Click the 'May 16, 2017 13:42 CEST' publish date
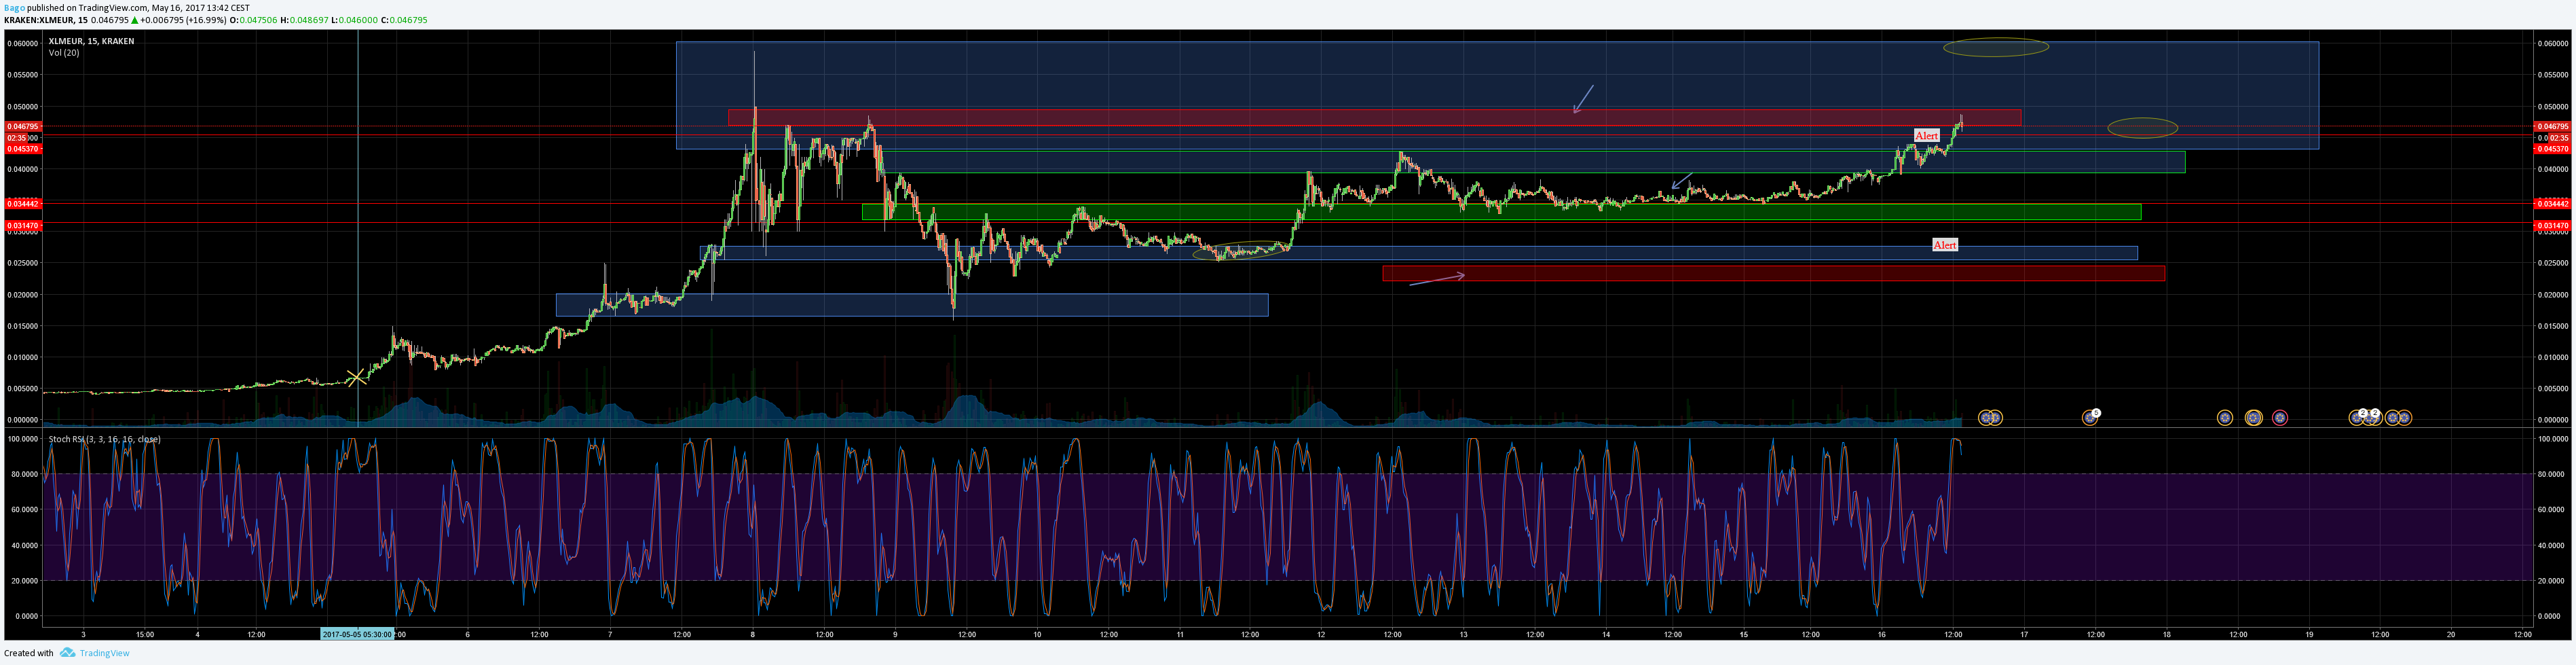 point(200,8)
